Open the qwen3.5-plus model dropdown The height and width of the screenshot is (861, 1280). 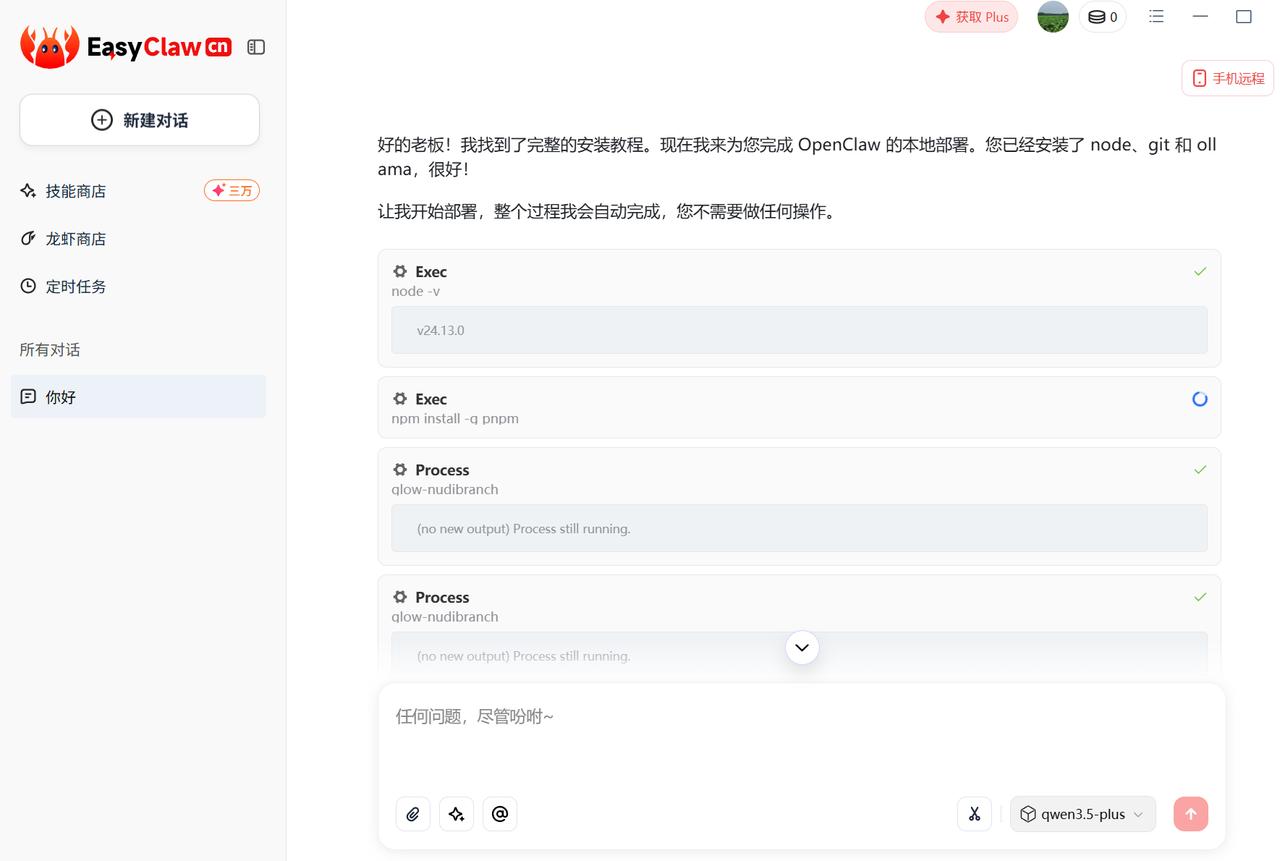coord(1083,814)
